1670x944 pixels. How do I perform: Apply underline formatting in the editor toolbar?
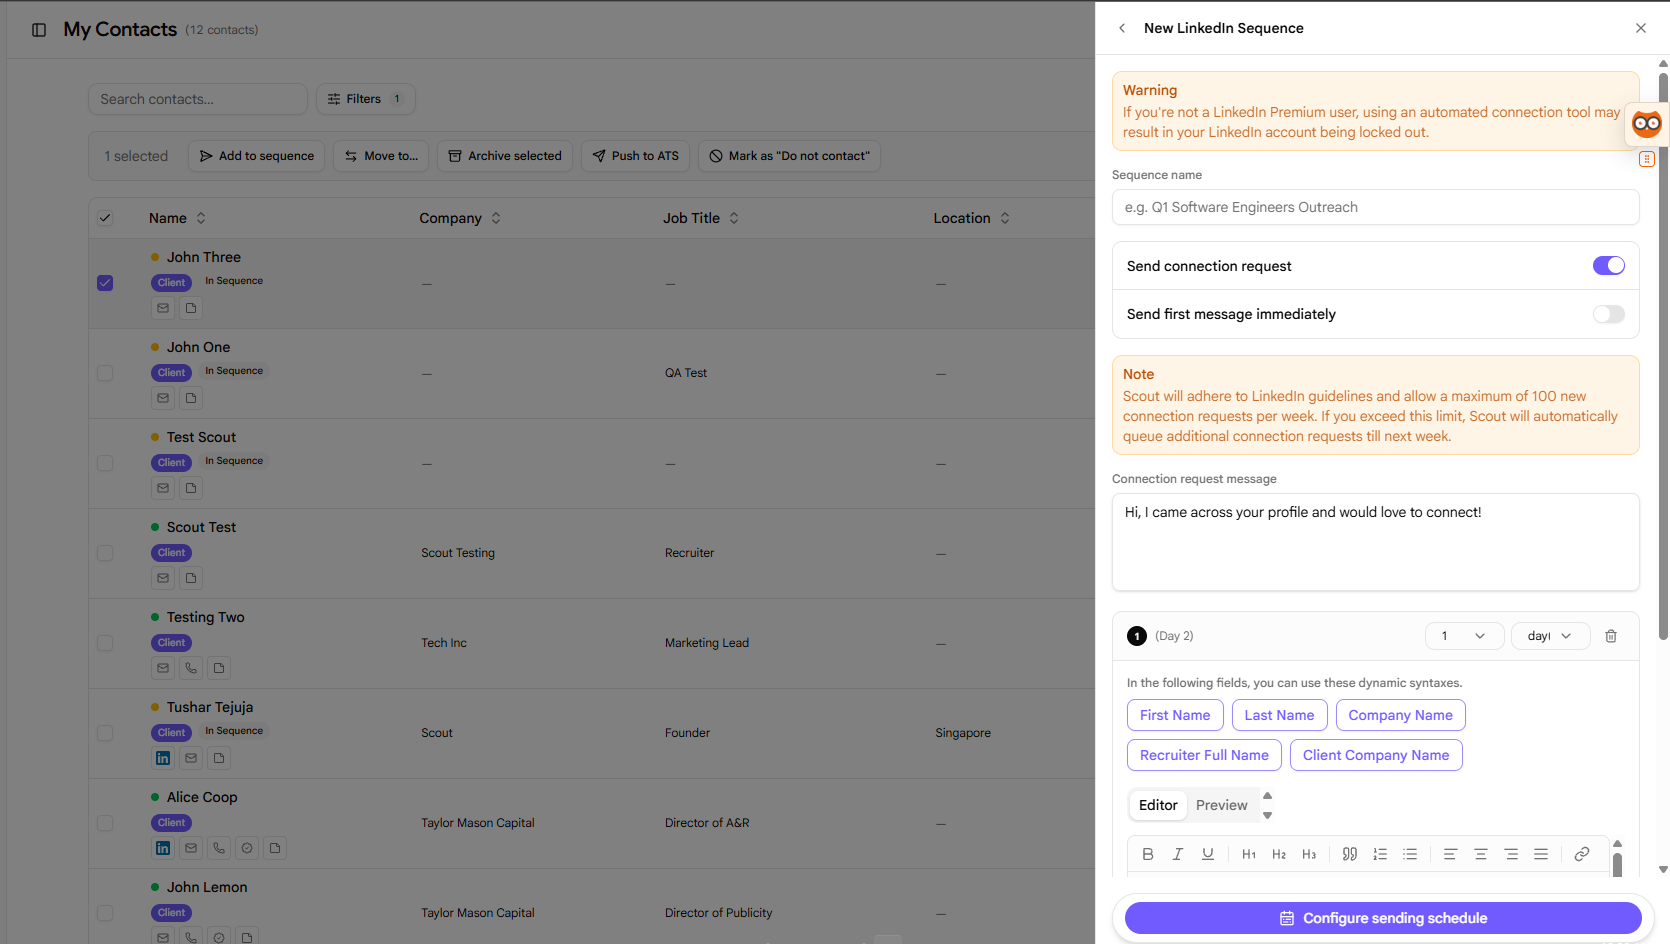pyautogui.click(x=1208, y=854)
